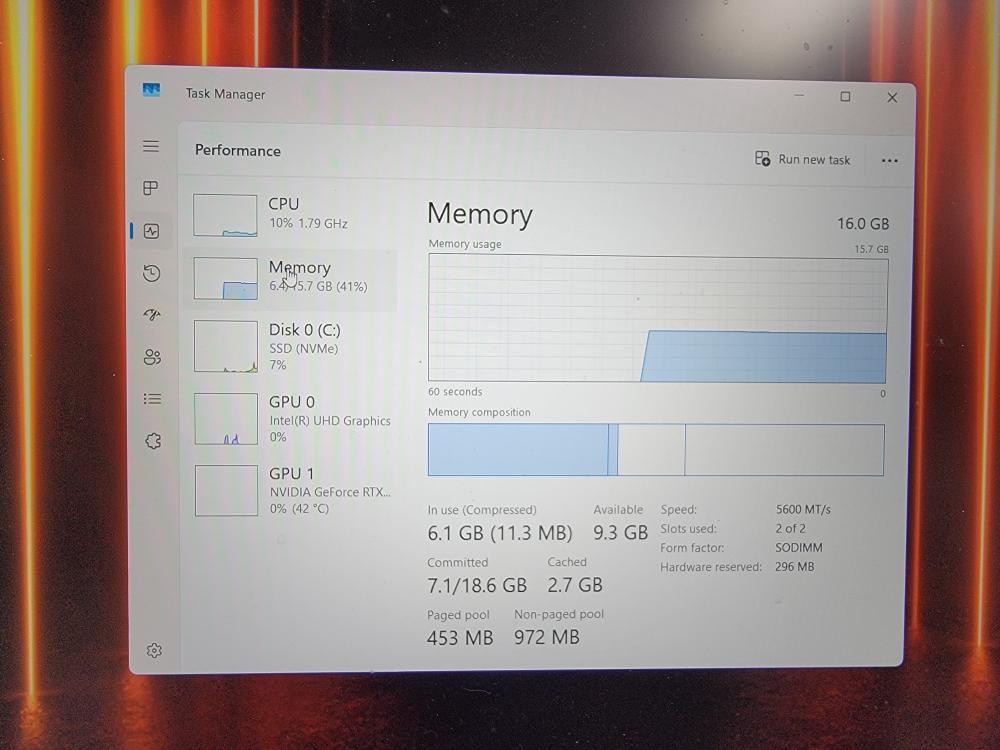This screenshot has height=750, width=1000.
Task: Click the SODIMM form factor value
Action: click(x=798, y=548)
